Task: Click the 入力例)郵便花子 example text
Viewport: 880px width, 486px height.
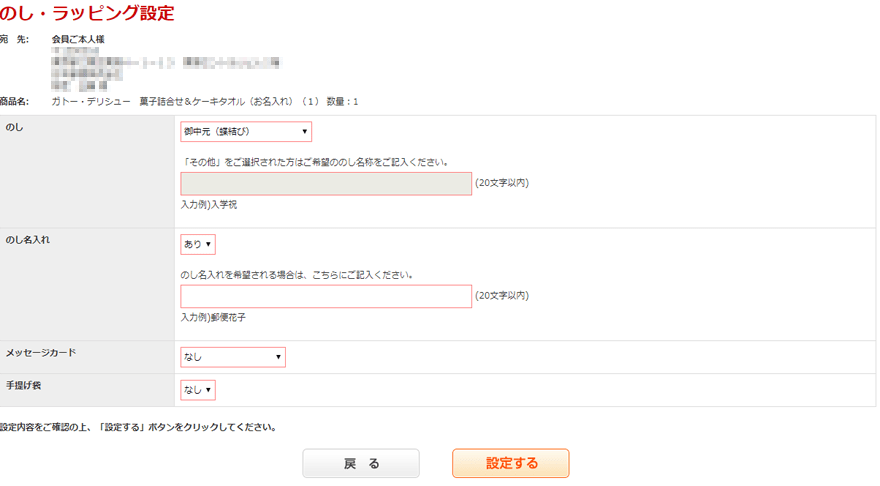Action: [x=213, y=317]
